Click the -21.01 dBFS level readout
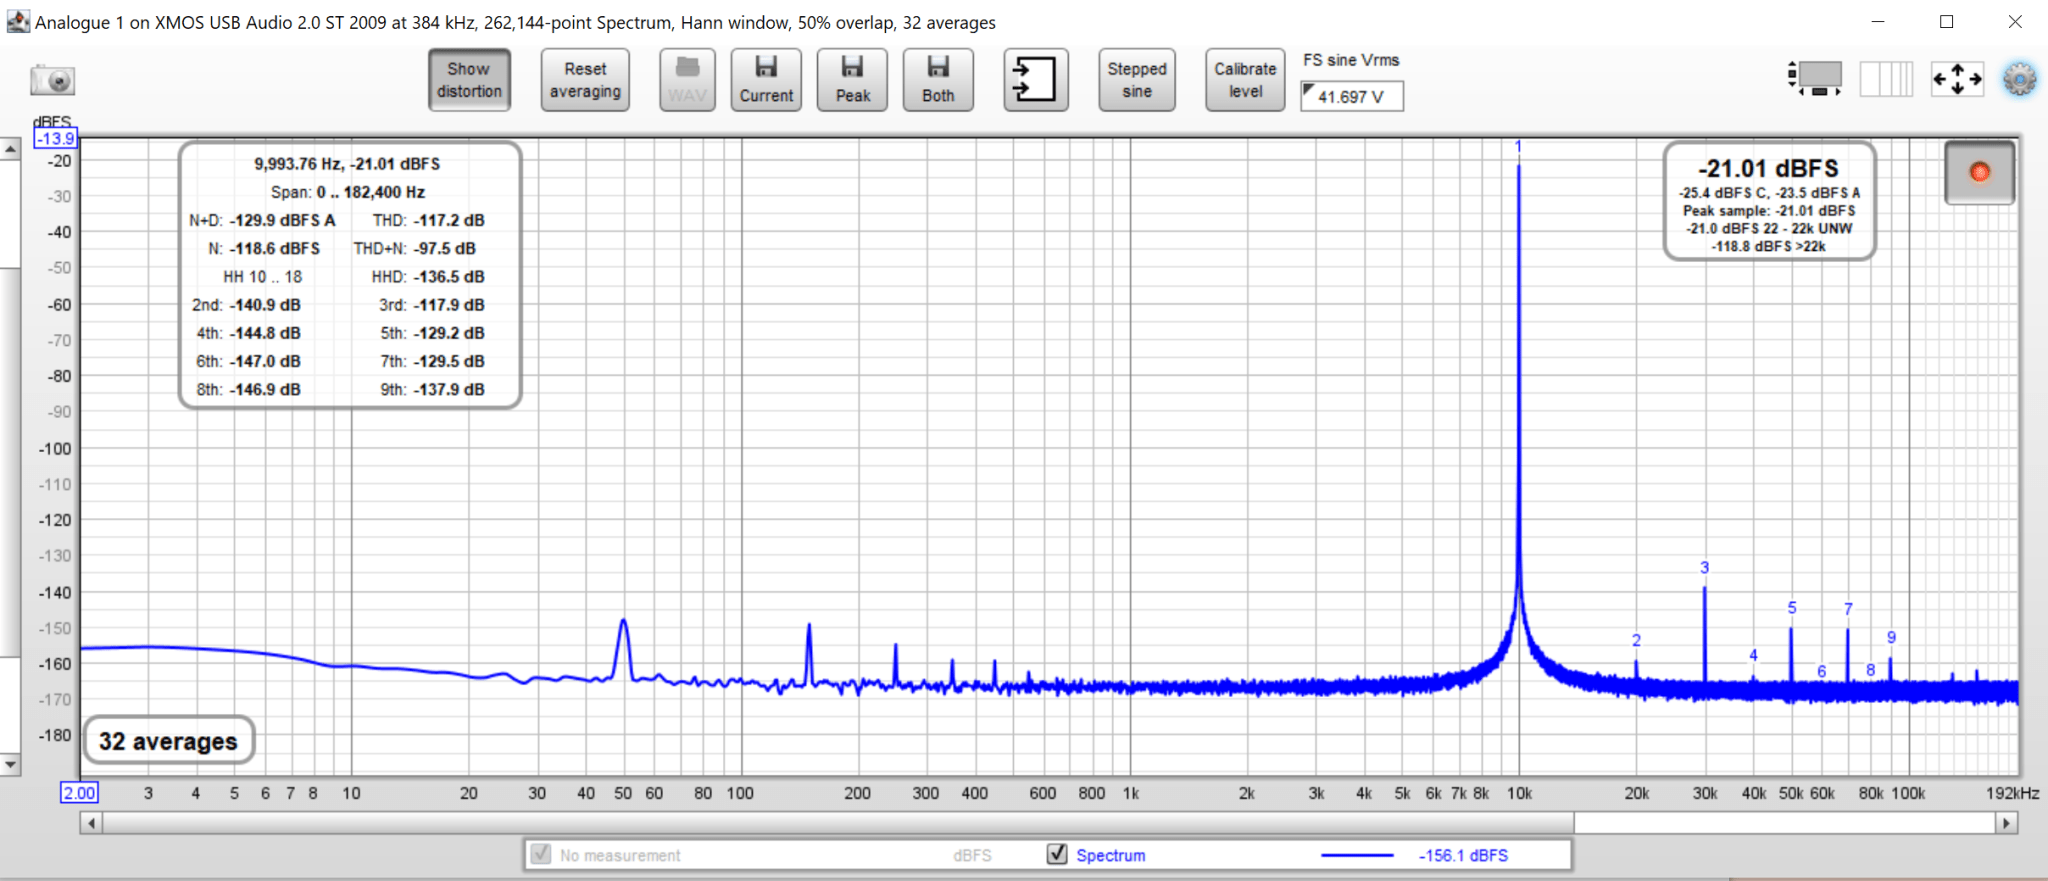The height and width of the screenshot is (881, 2048). [1768, 168]
